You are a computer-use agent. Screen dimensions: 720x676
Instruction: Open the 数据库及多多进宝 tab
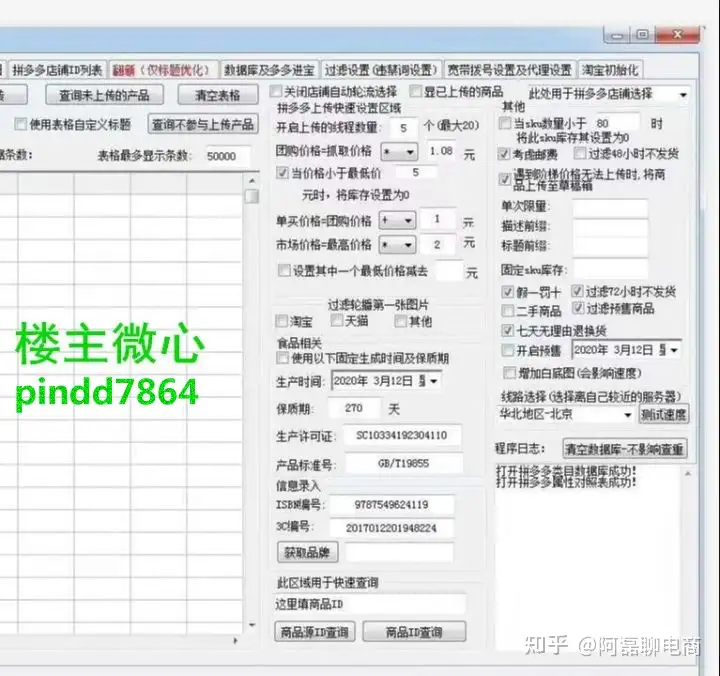tap(270, 70)
